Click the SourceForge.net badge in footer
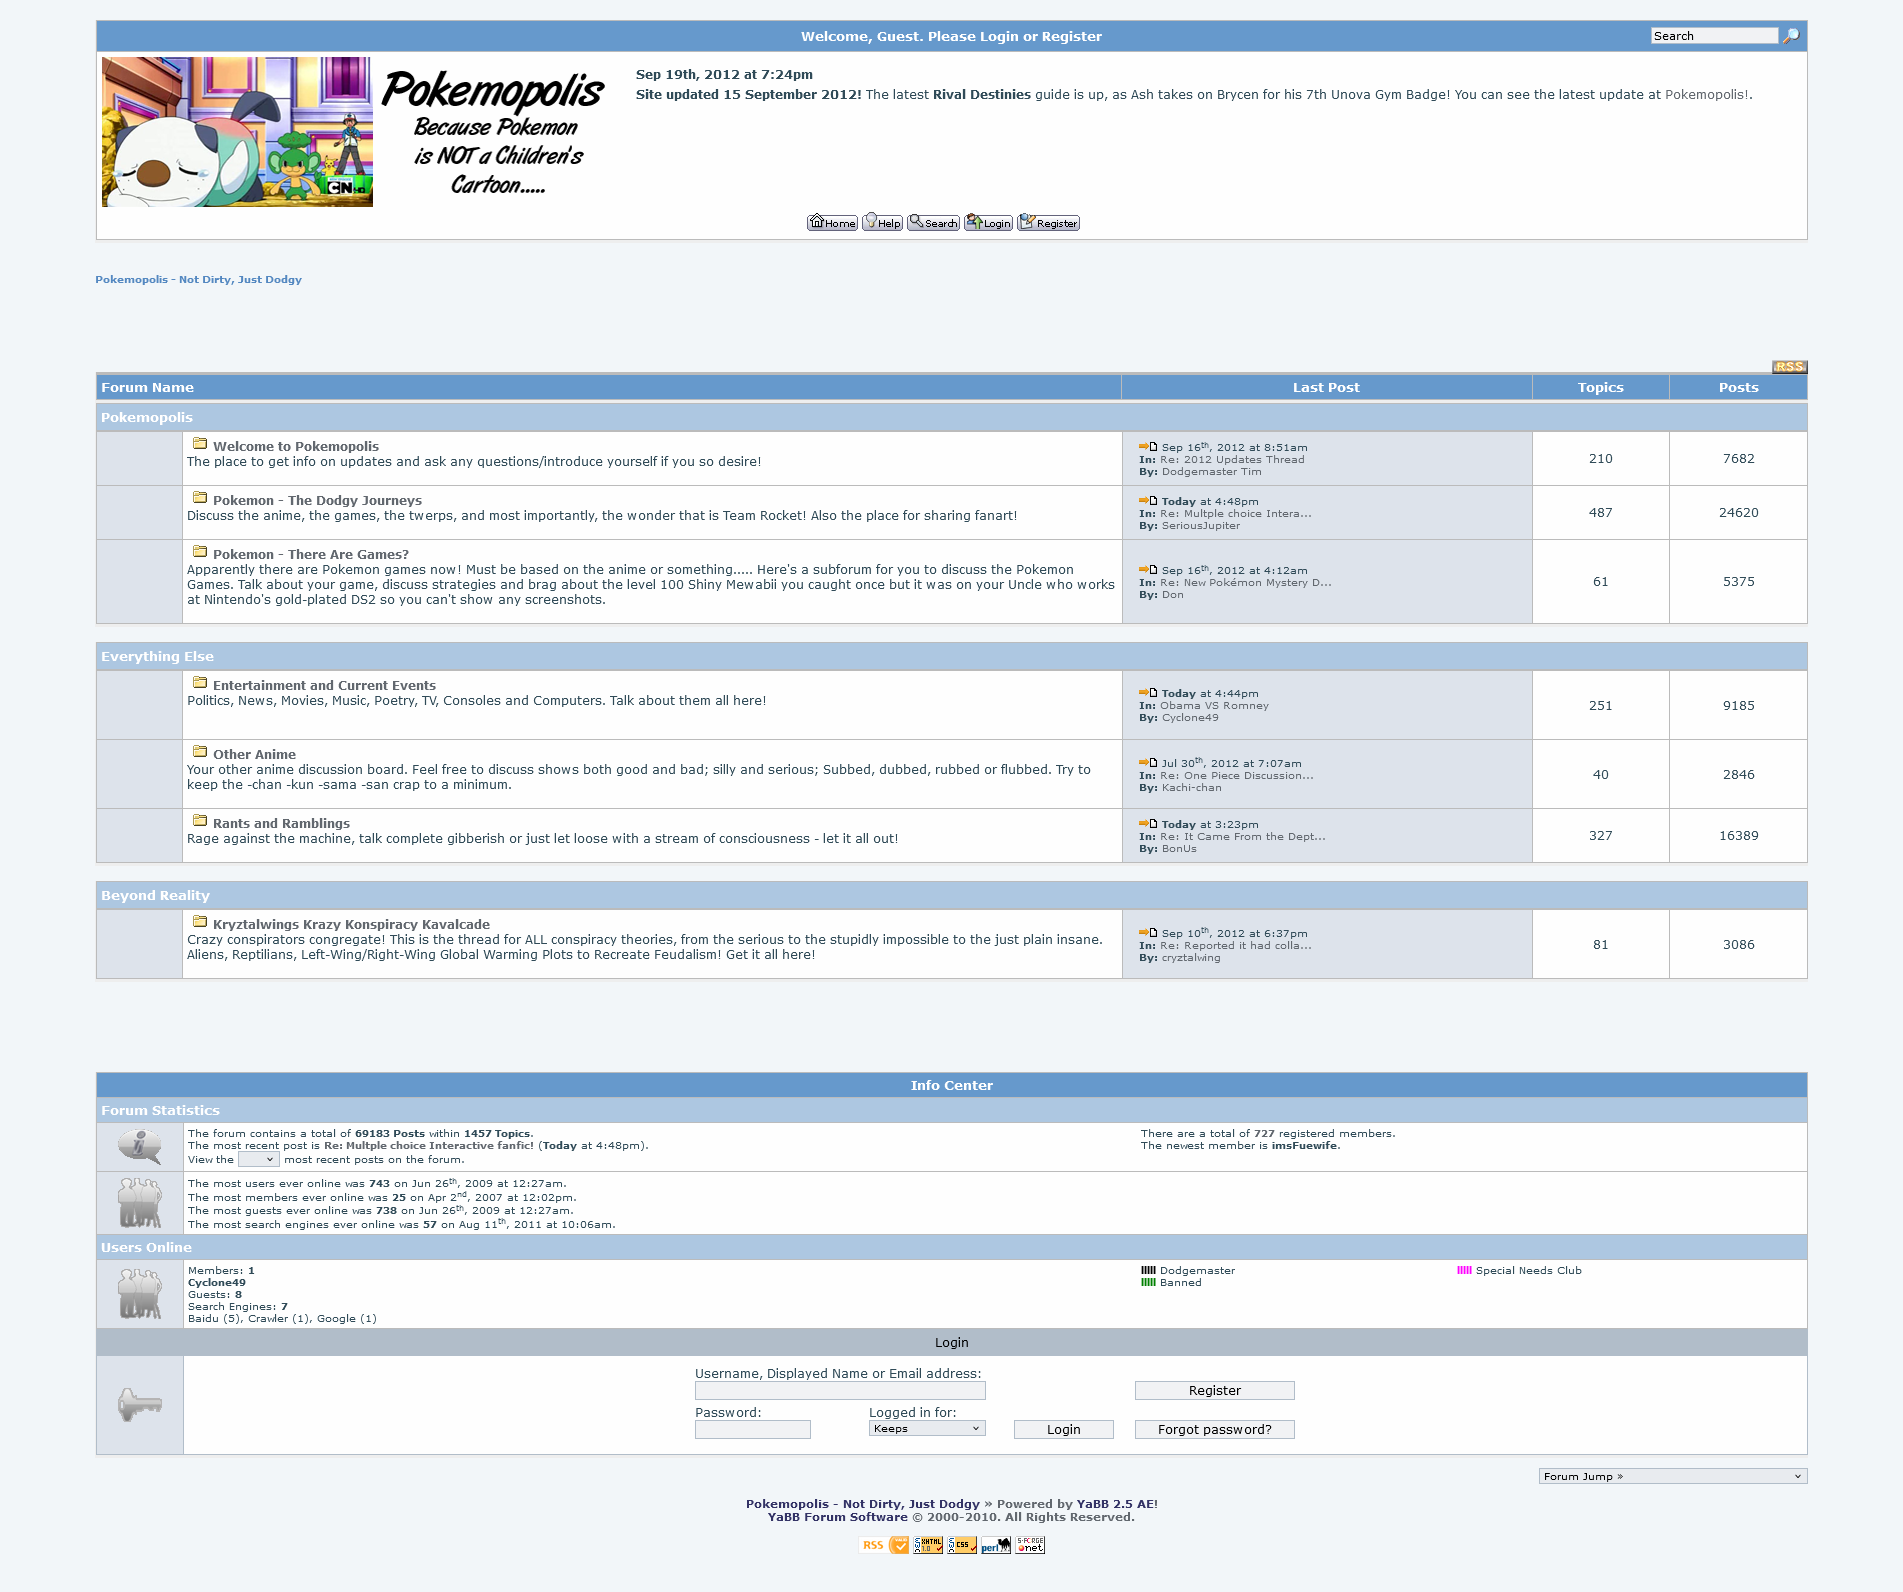 point(1030,1545)
